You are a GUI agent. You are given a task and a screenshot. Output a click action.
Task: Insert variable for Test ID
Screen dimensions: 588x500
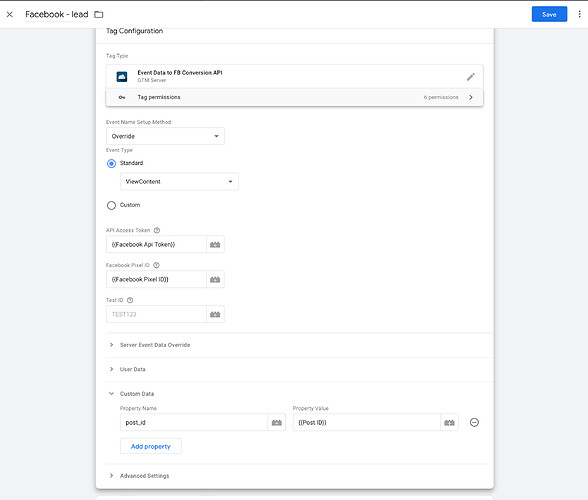pos(215,314)
